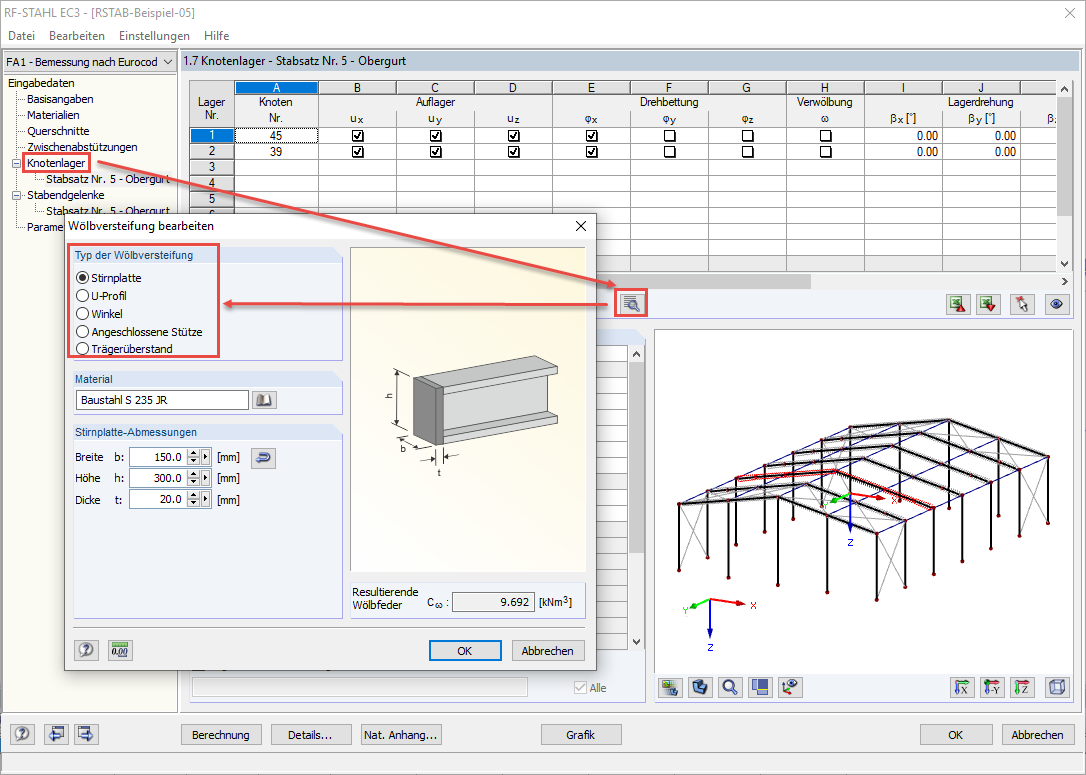The width and height of the screenshot is (1086, 775).
Task: Switch to isometric view cube icon
Action: [x=1056, y=687]
